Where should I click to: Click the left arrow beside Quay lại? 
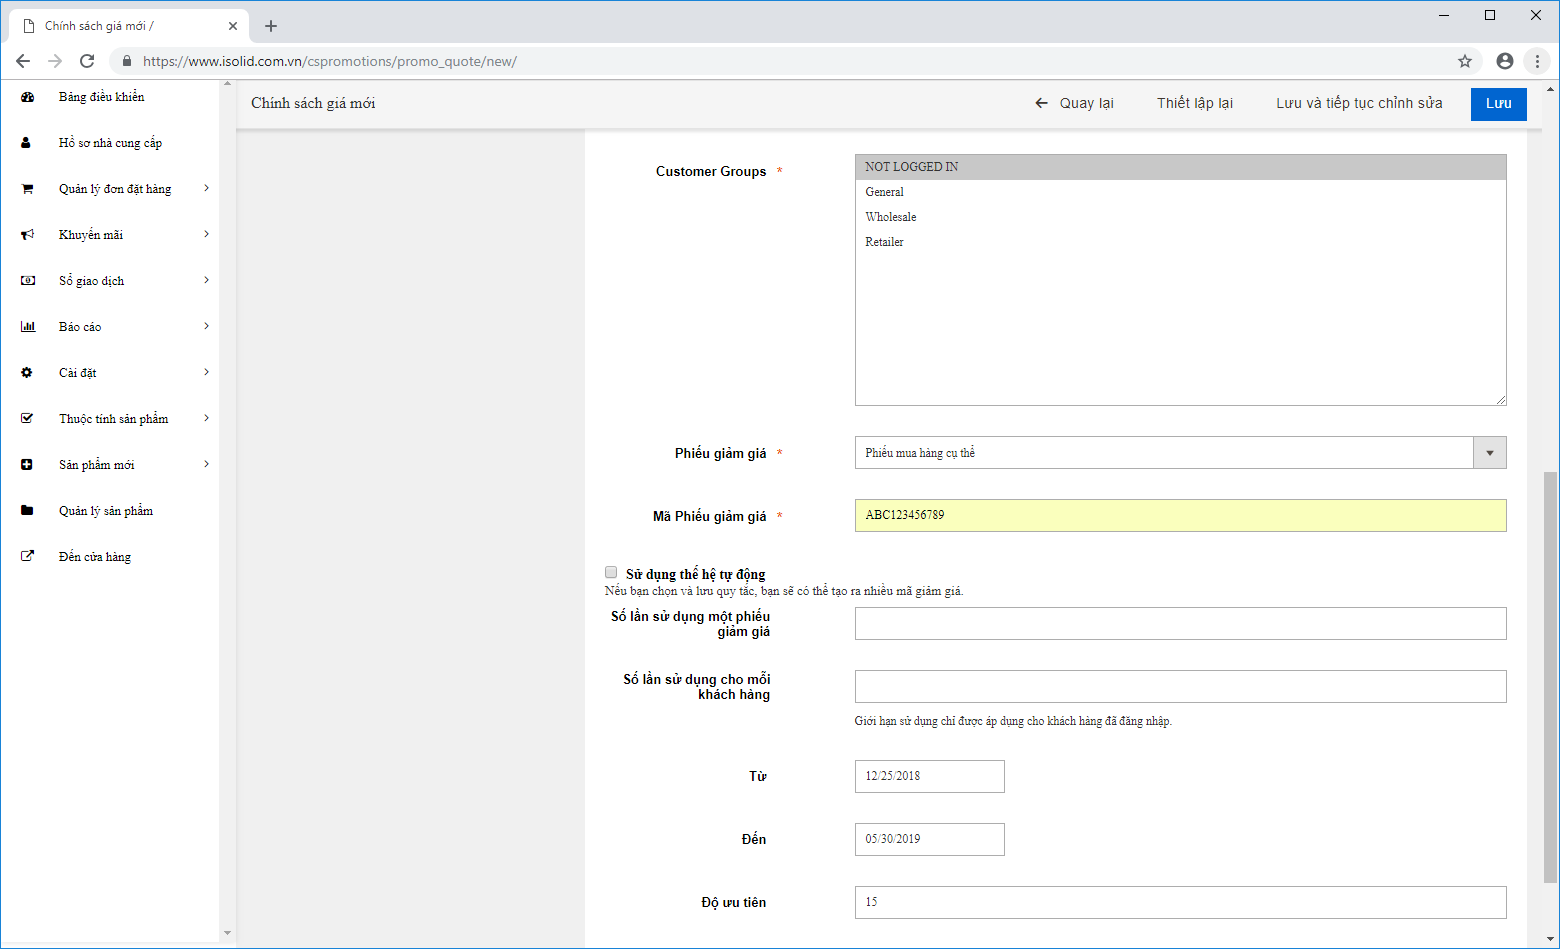click(1041, 103)
